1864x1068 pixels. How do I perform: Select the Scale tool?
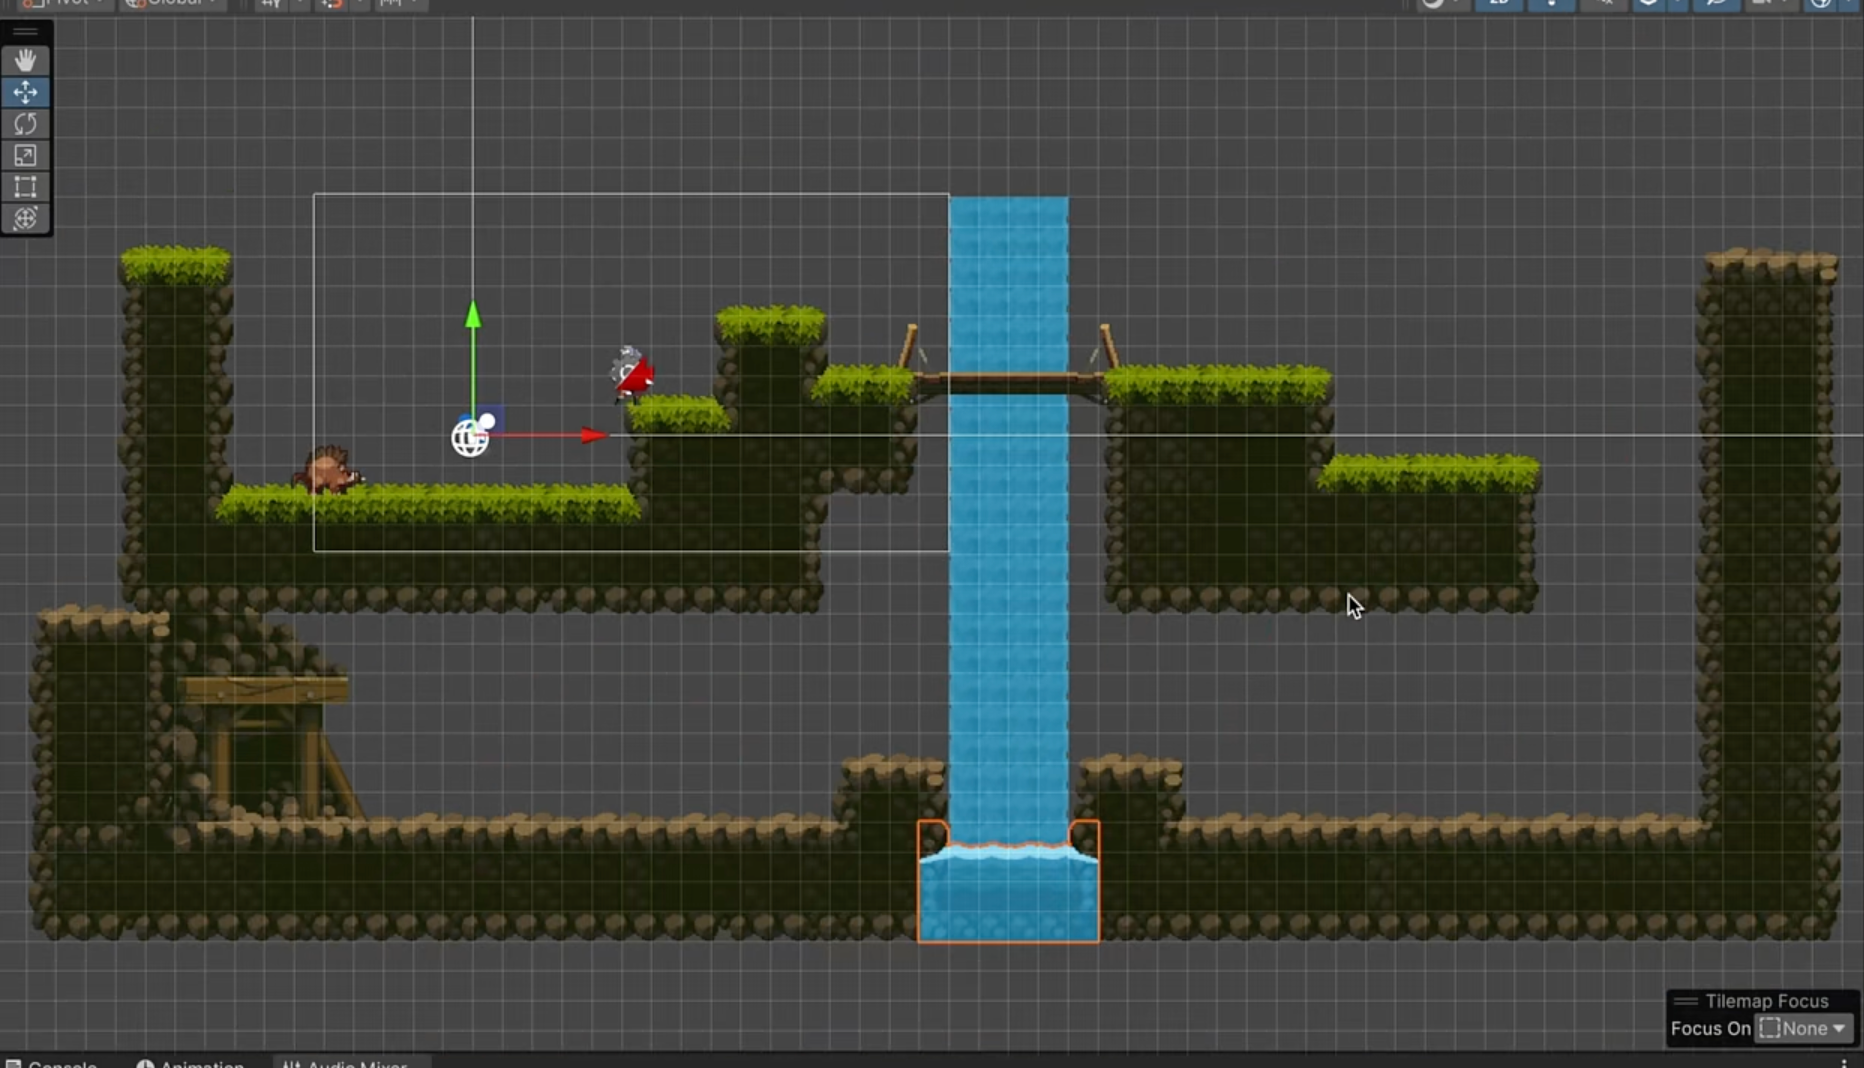point(25,156)
